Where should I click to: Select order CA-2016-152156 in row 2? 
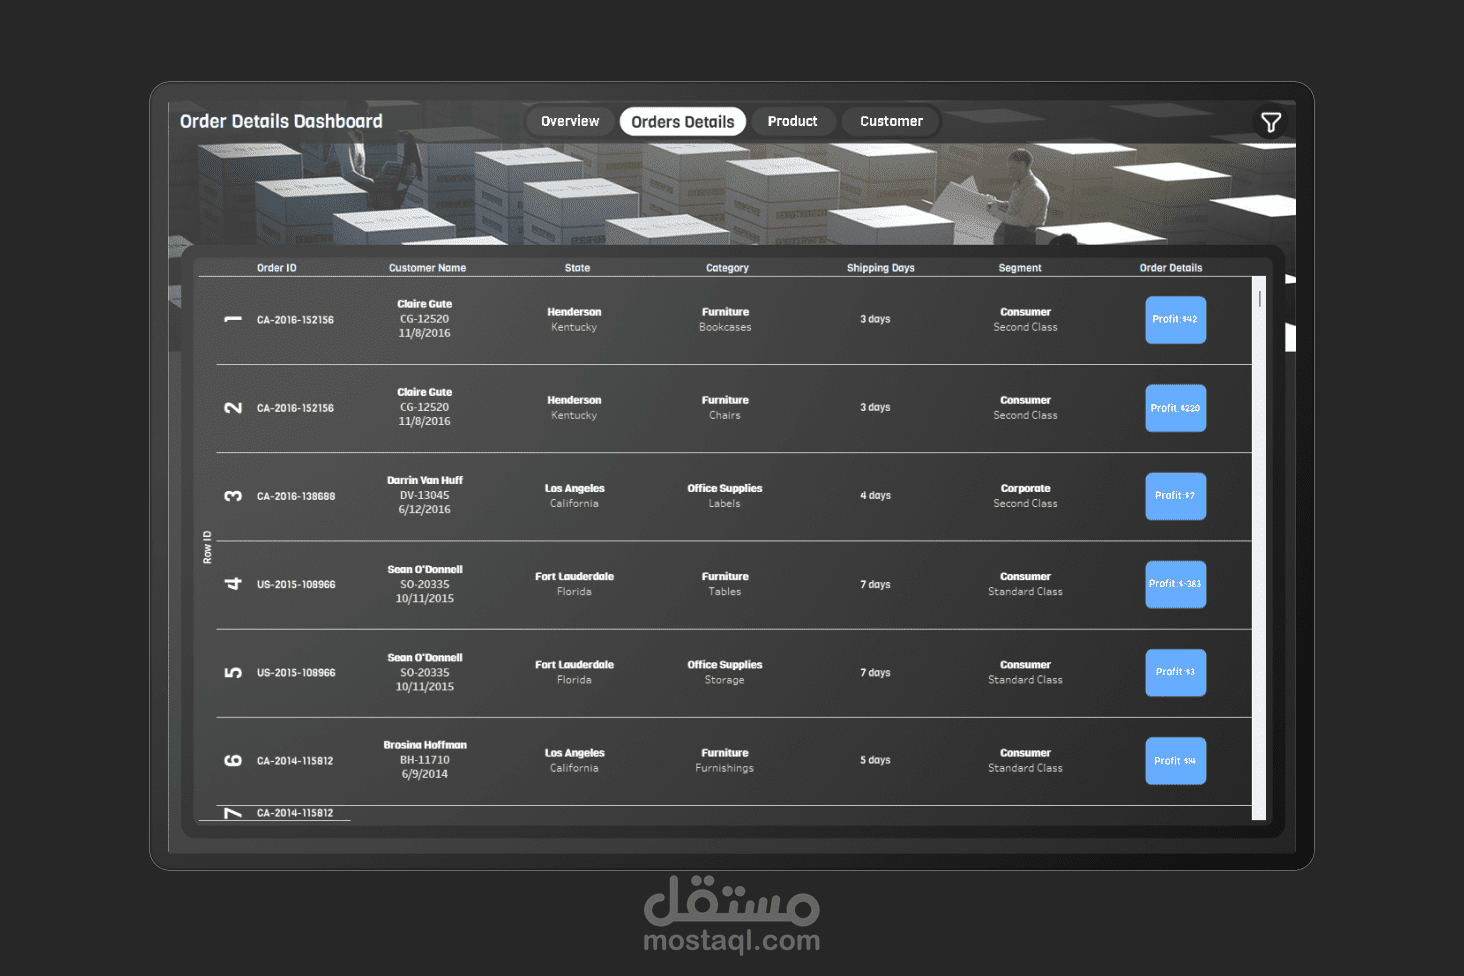click(295, 408)
